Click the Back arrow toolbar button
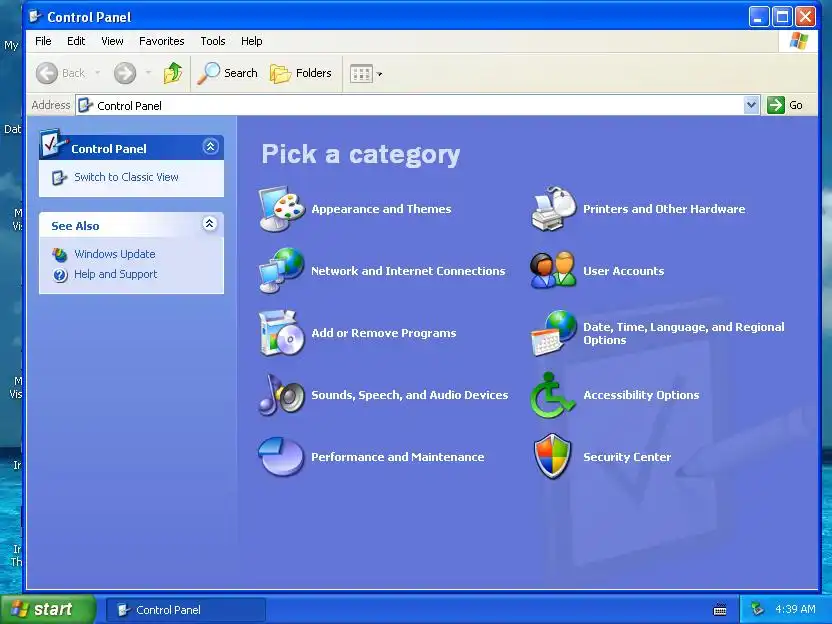The image size is (832, 624). (60, 73)
